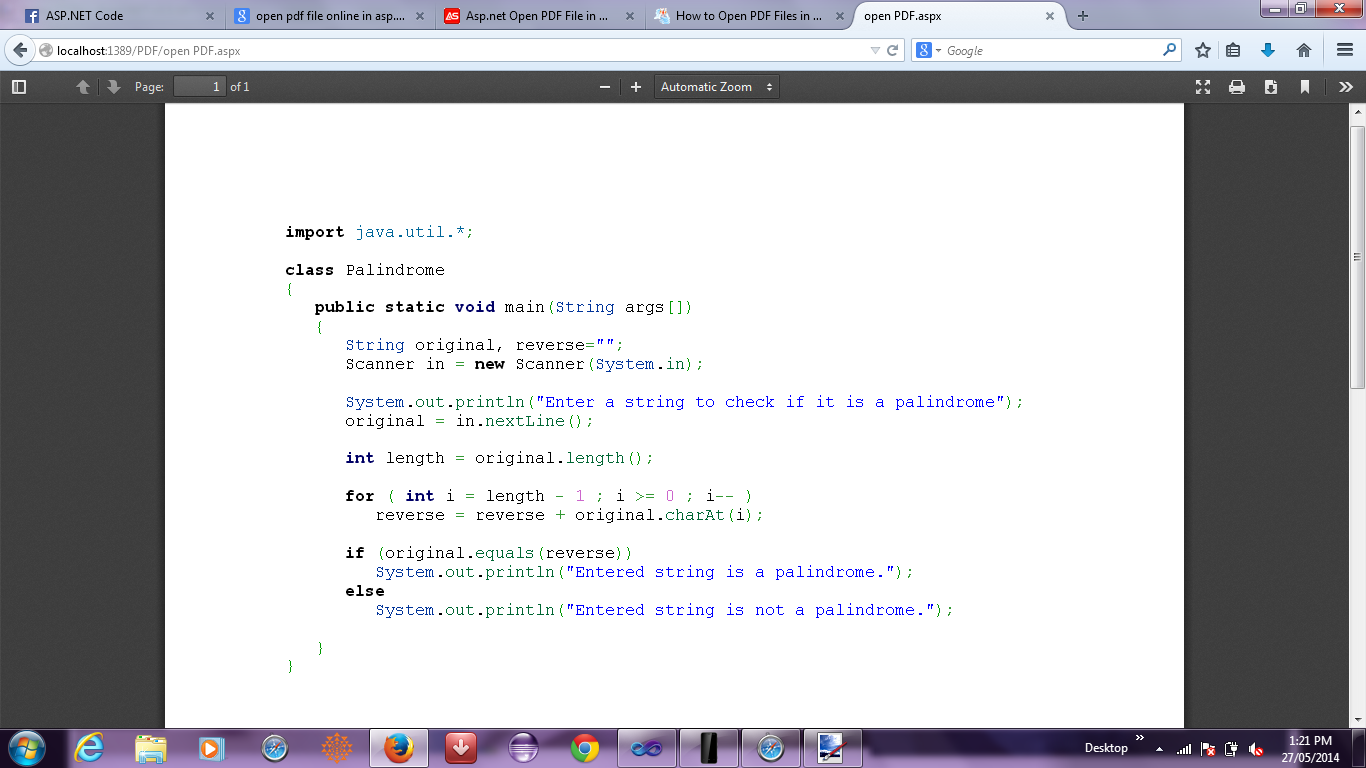
Task: Select the ASP.NET Code Facebook tab
Action: pyautogui.click(x=110, y=16)
